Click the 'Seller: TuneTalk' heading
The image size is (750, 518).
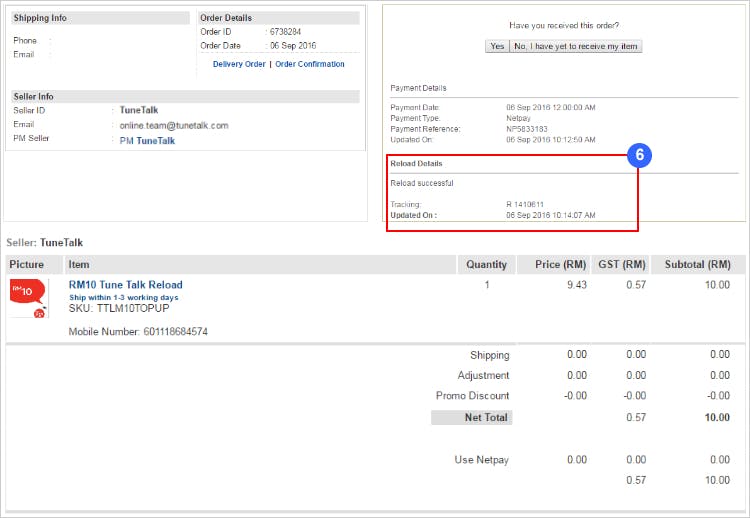point(44,242)
